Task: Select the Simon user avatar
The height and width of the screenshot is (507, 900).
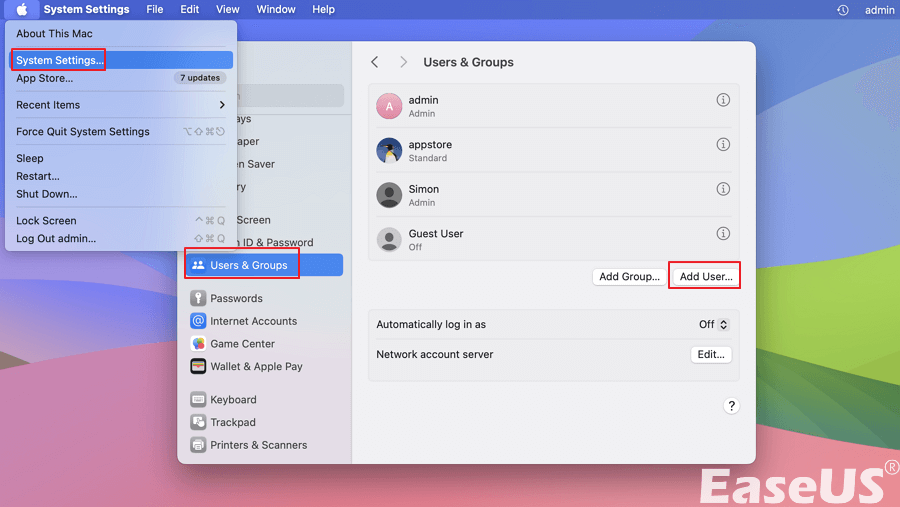Action: (389, 195)
